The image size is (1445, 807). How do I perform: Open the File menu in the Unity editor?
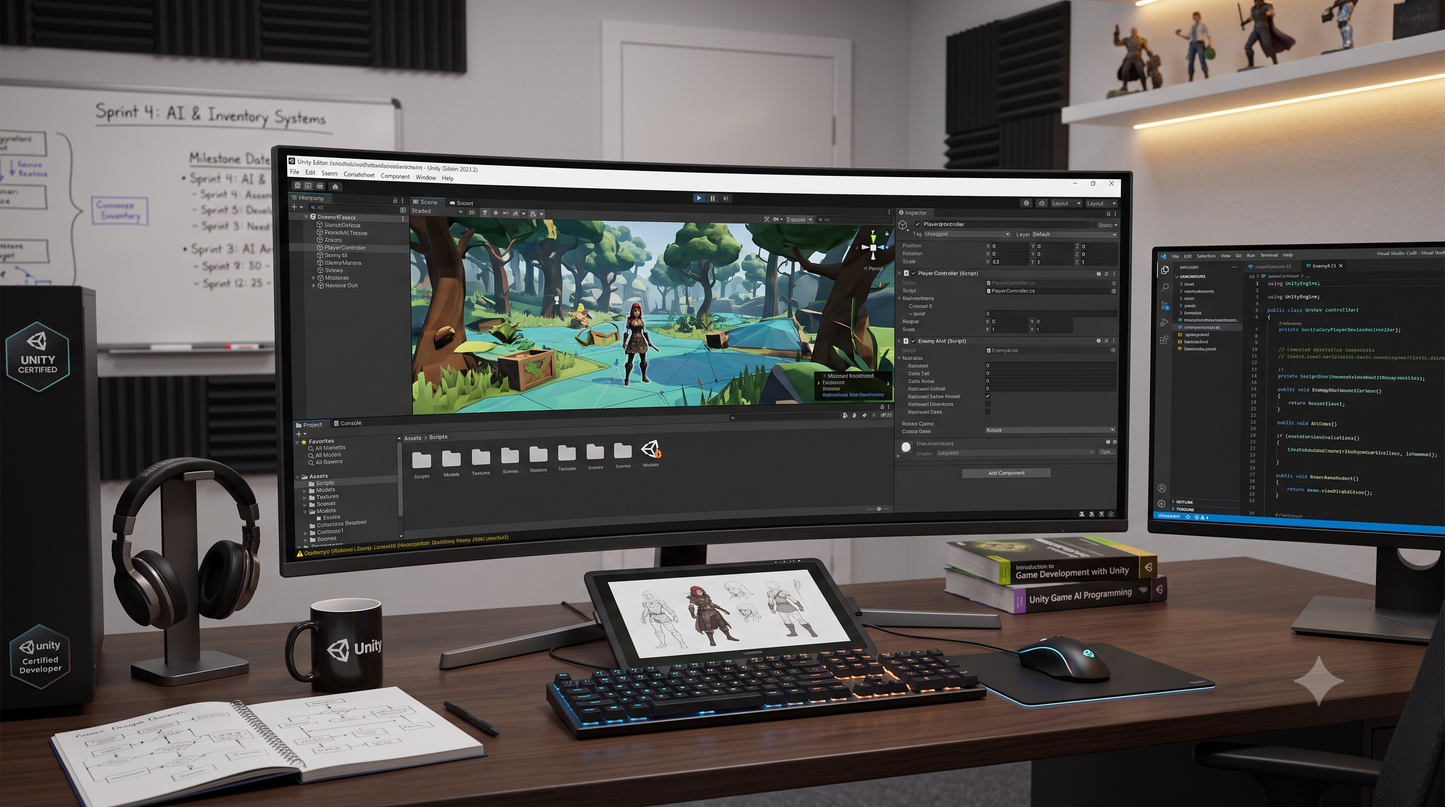(295, 172)
